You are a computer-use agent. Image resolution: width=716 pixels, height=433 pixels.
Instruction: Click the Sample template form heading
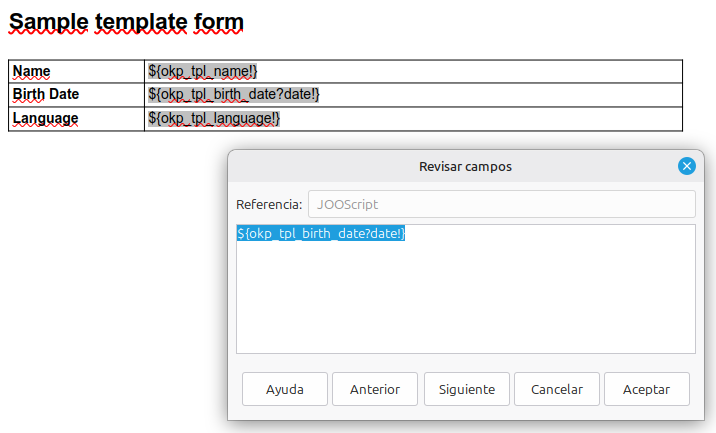pyautogui.click(x=126, y=22)
